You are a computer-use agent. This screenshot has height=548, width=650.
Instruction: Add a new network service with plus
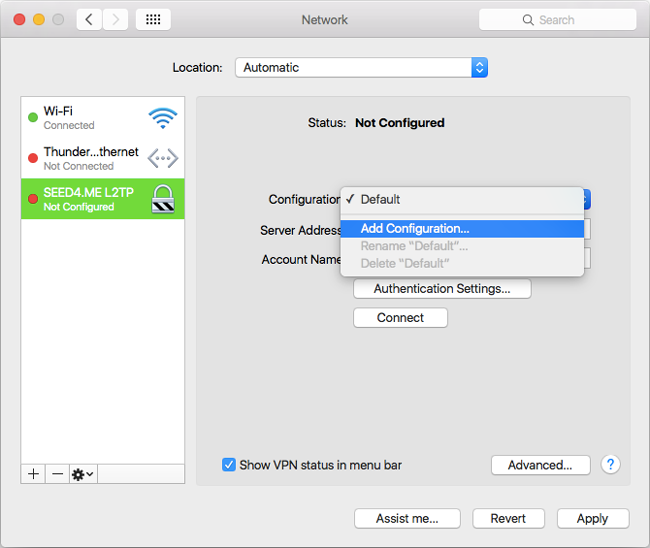[34, 474]
